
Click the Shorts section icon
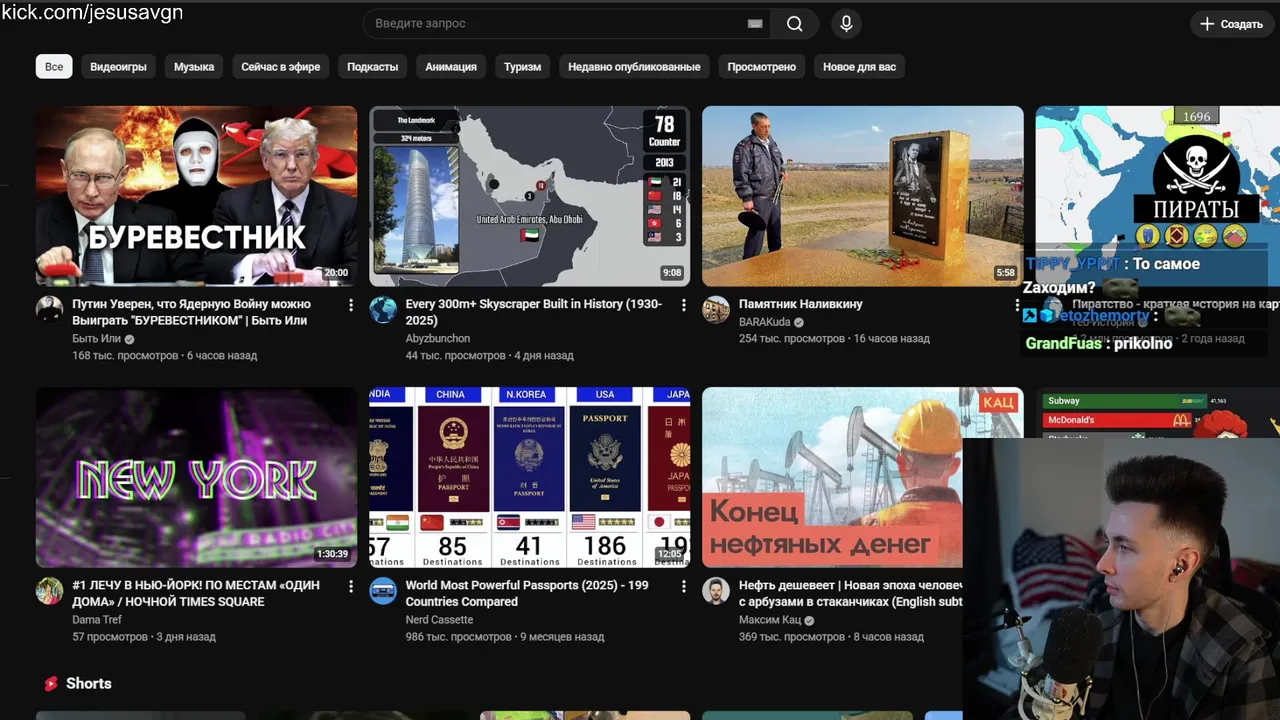[50, 684]
